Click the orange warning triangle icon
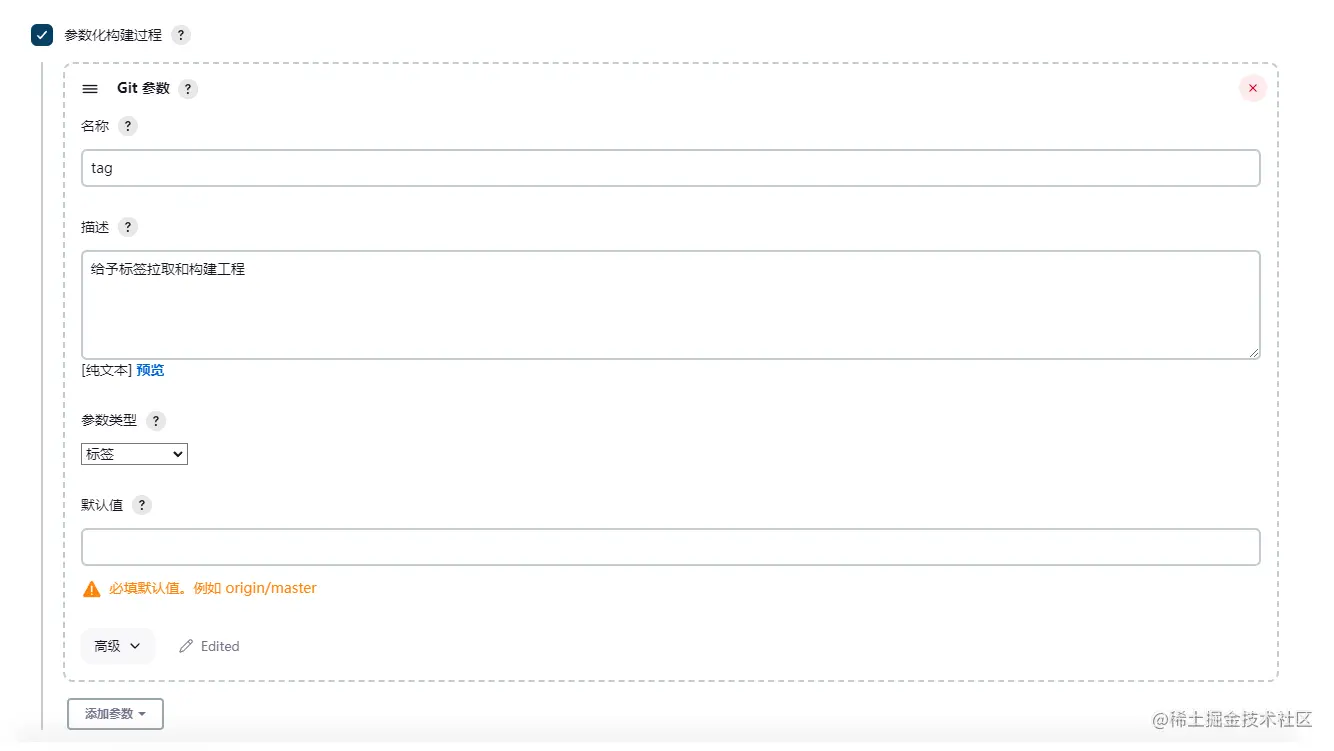1334x751 pixels. [x=92, y=589]
